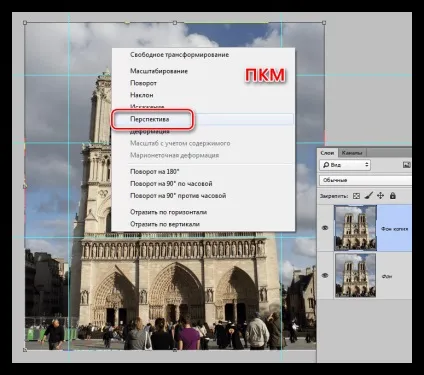Viewport: 424px width, 375px height.
Task: Lock transparent pixels icon
Action: (x=356, y=196)
